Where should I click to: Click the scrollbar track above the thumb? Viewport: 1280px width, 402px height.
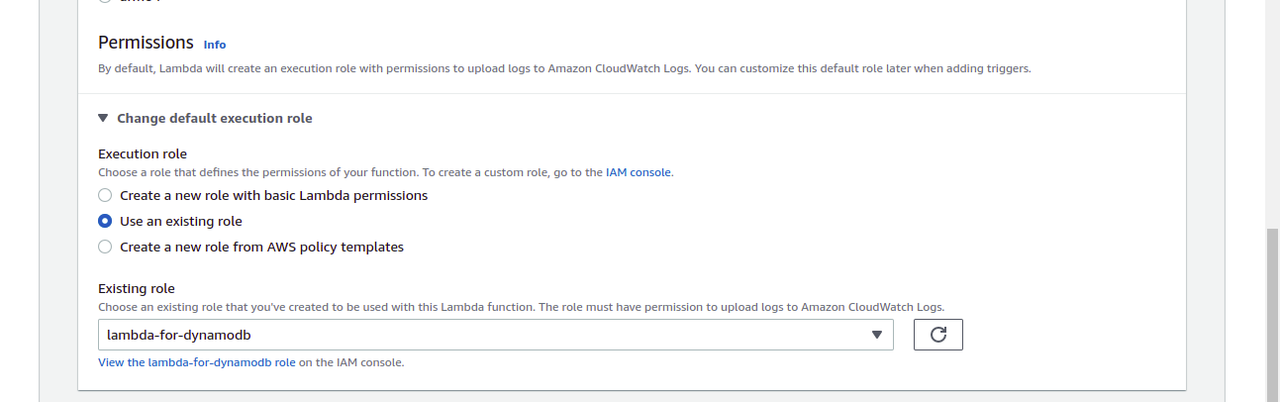coord(1271,110)
